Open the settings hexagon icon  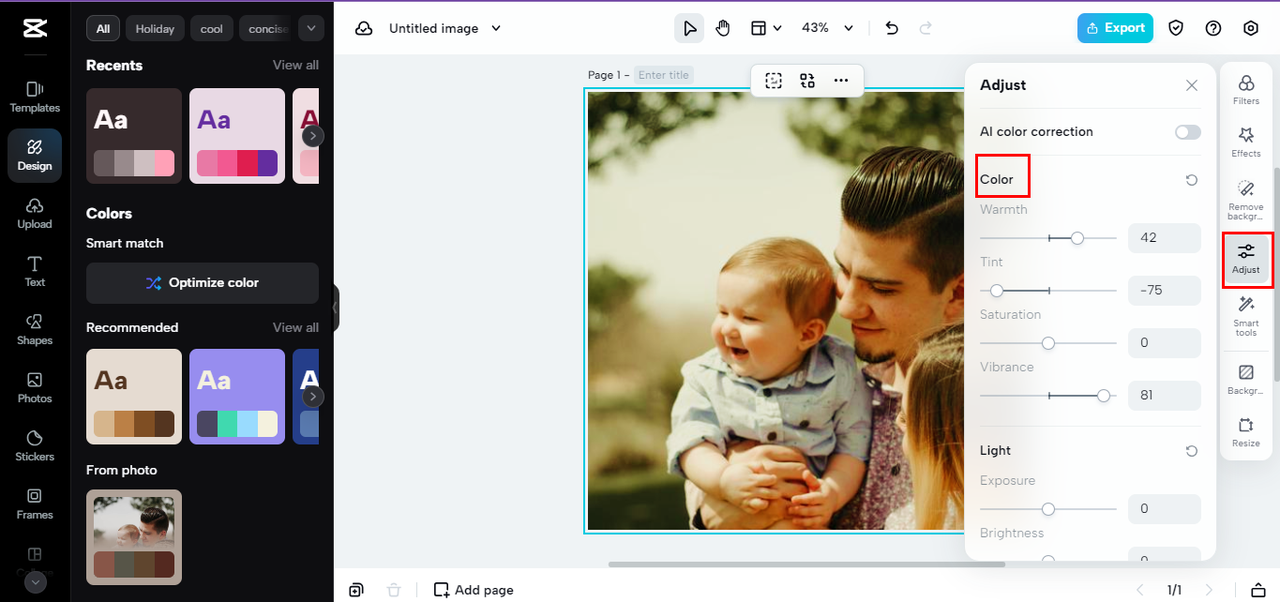tap(1251, 28)
